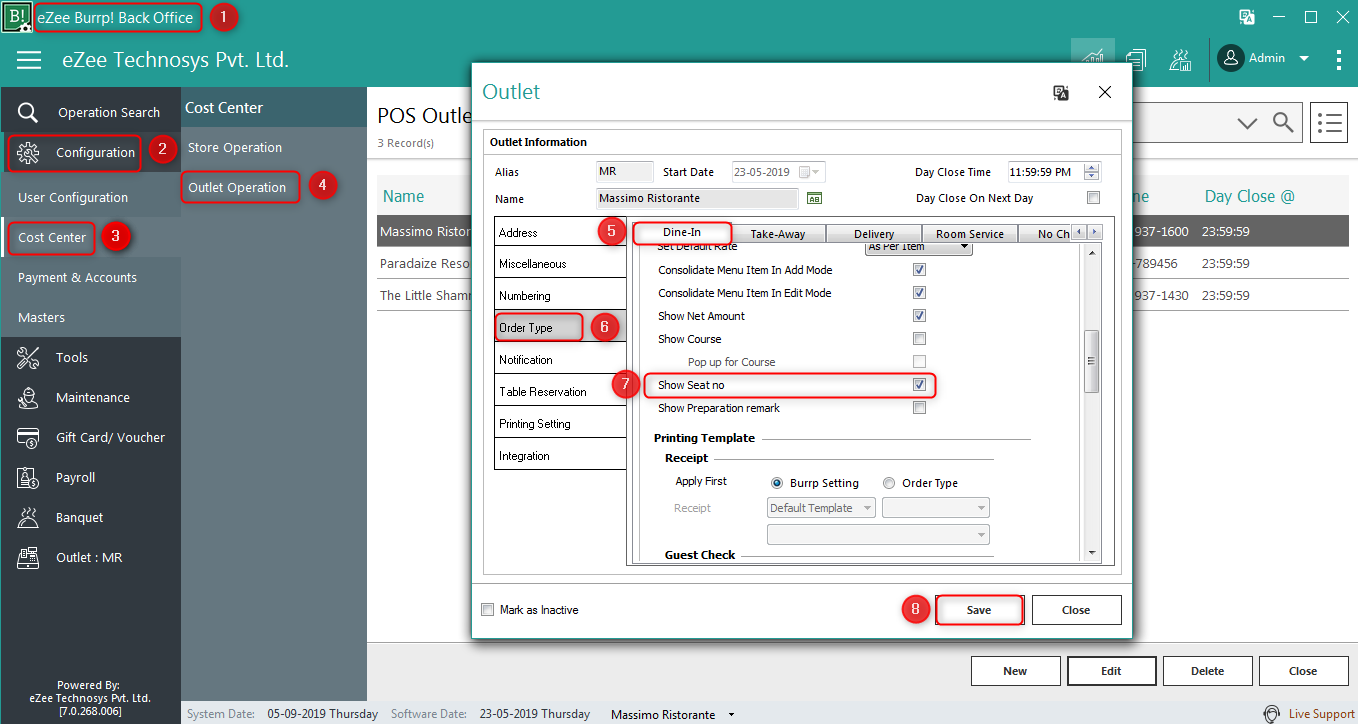Open the kitchen food report icon

point(1180,60)
